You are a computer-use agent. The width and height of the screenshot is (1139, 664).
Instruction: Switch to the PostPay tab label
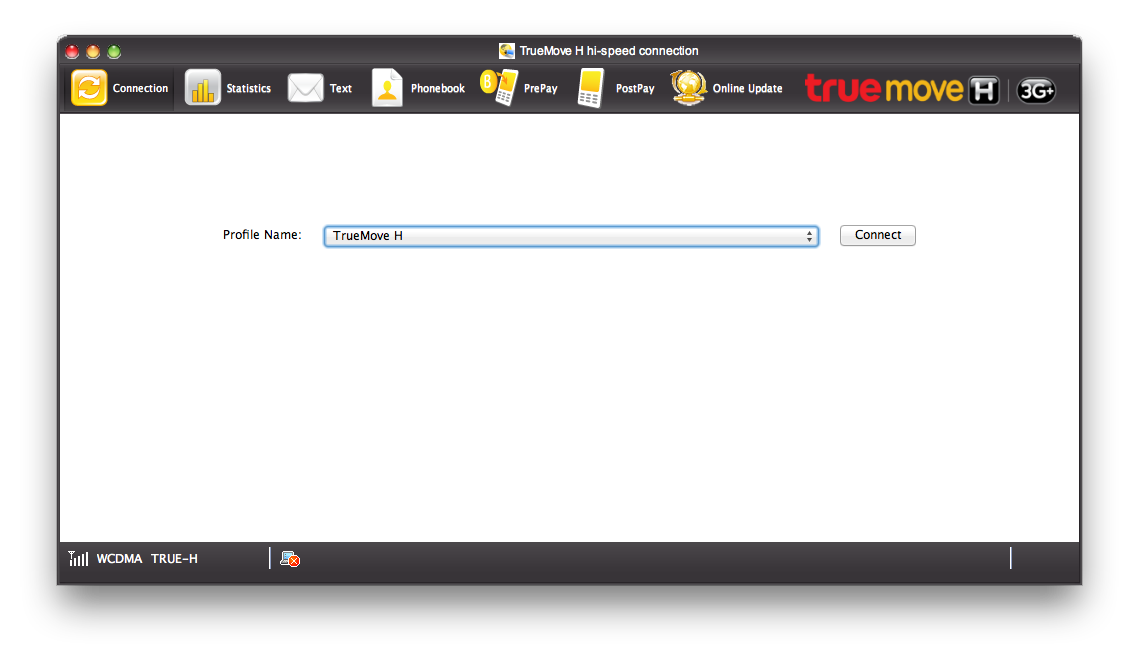[635, 89]
